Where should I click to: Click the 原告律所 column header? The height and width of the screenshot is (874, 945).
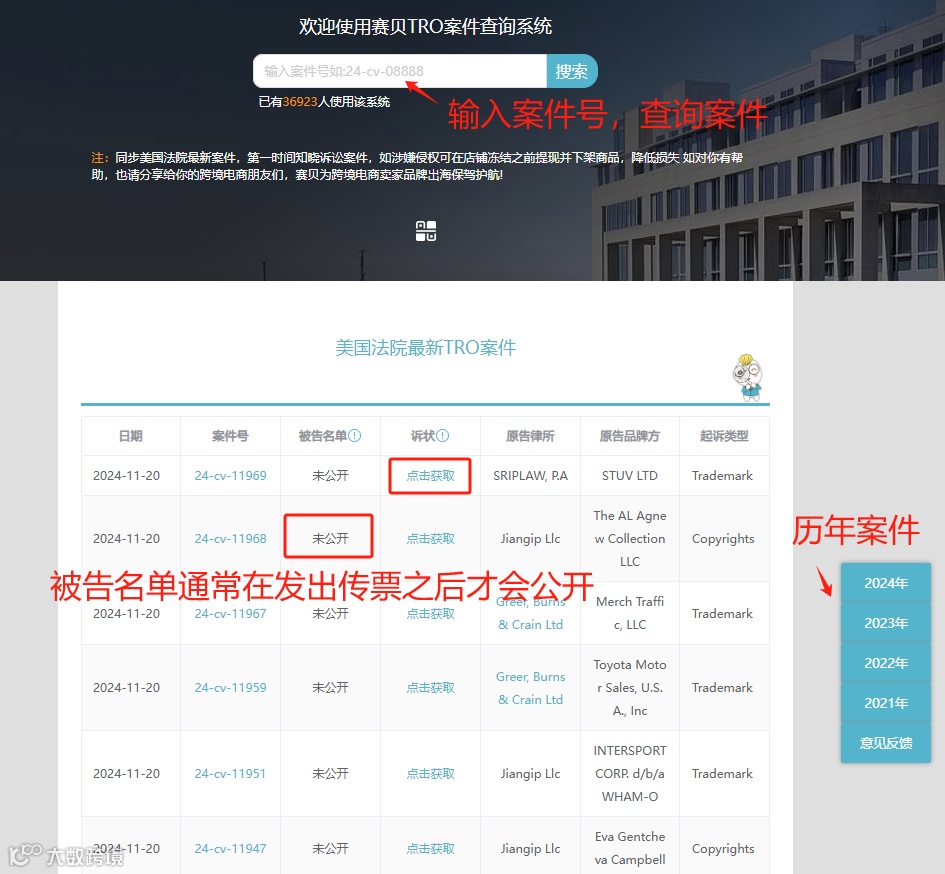[x=530, y=436]
